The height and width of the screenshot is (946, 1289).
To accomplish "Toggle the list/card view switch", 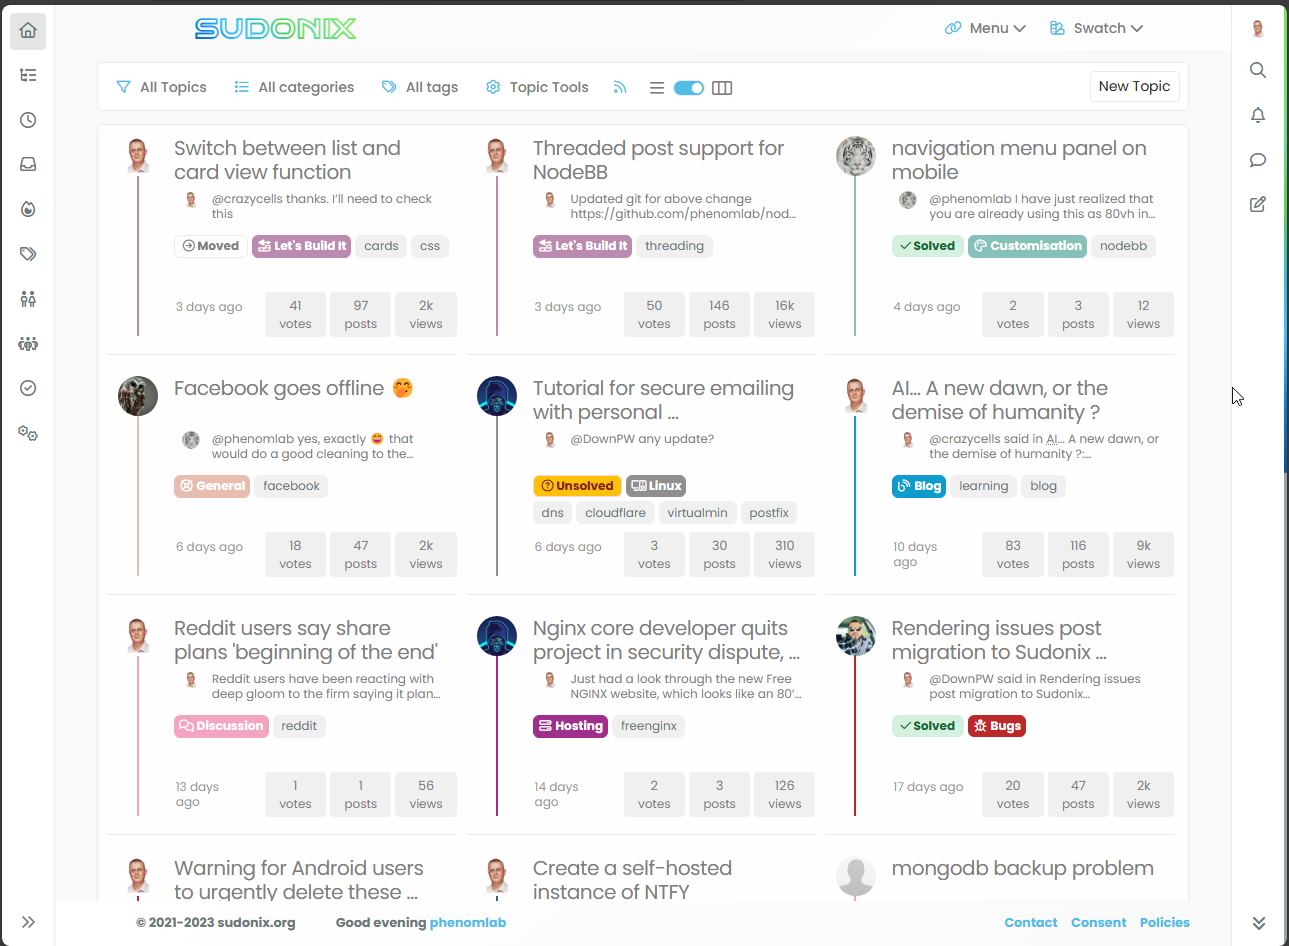I will 689,88.
